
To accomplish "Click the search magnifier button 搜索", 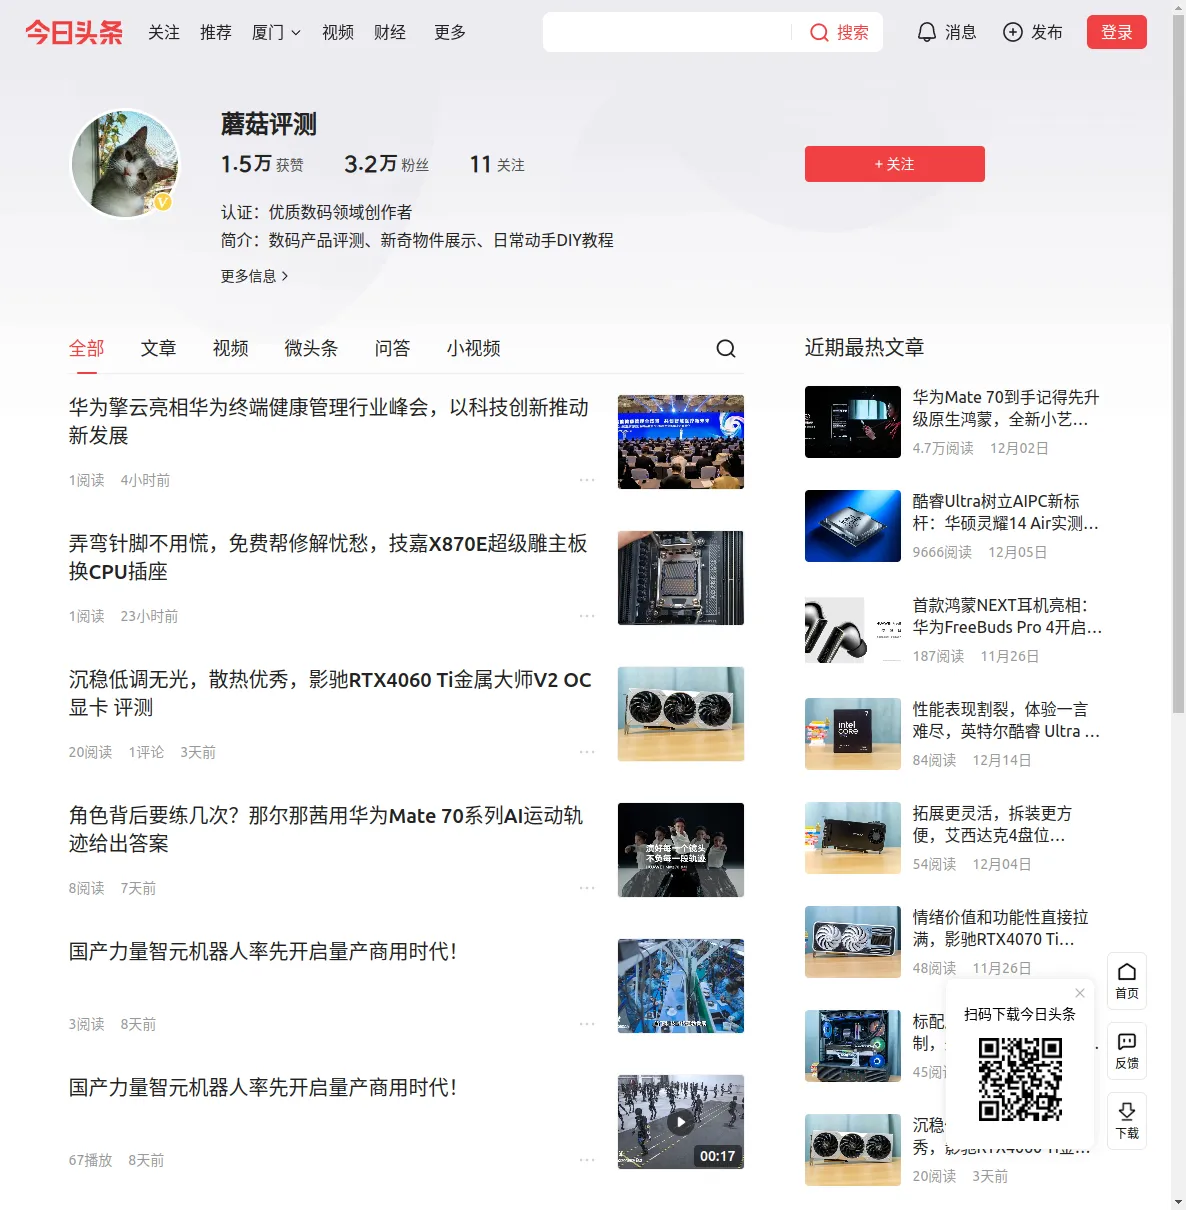I will tap(839, 32).
